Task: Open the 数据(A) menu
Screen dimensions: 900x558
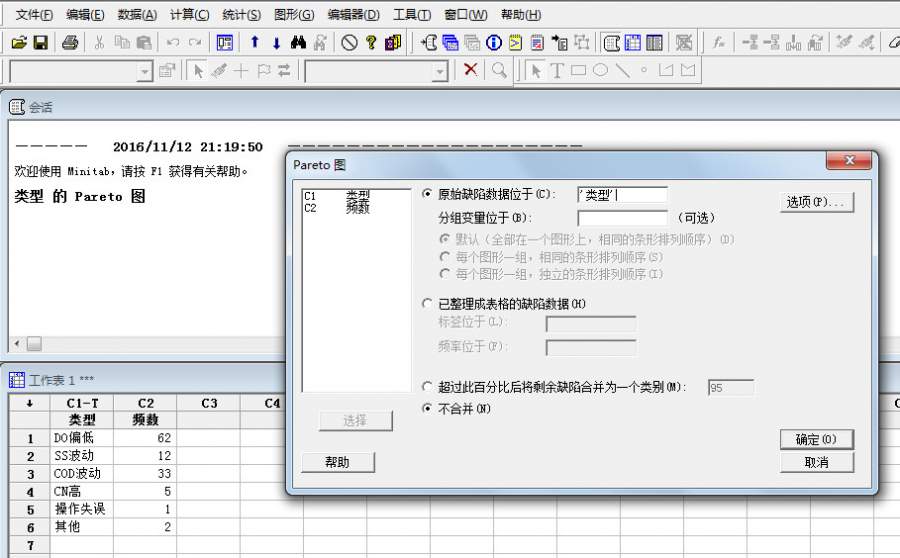Action: click(x=137, y=15)
